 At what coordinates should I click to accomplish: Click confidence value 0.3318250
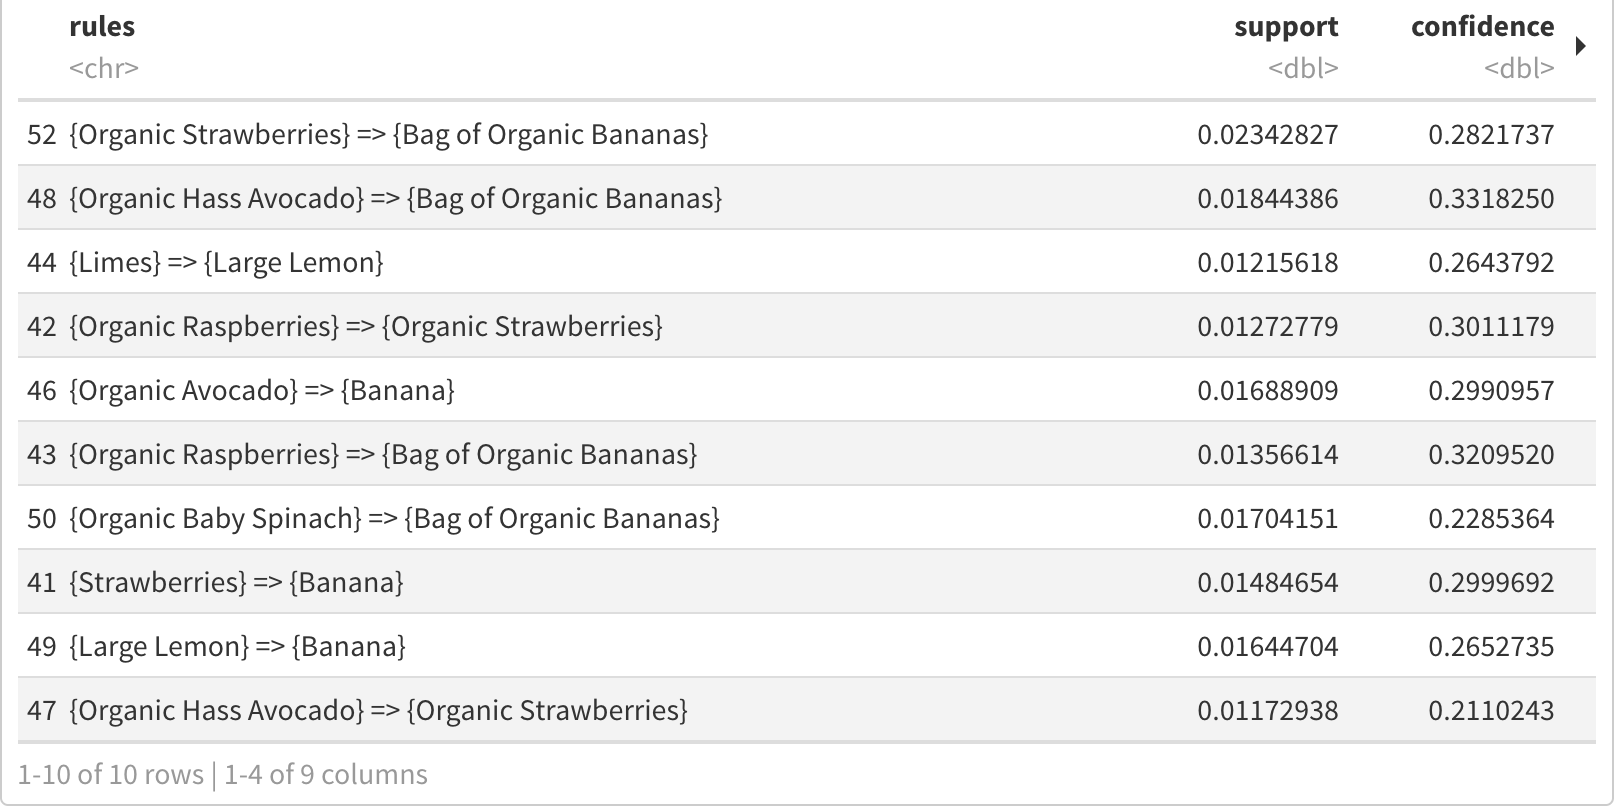click(x=1491, y=199)
